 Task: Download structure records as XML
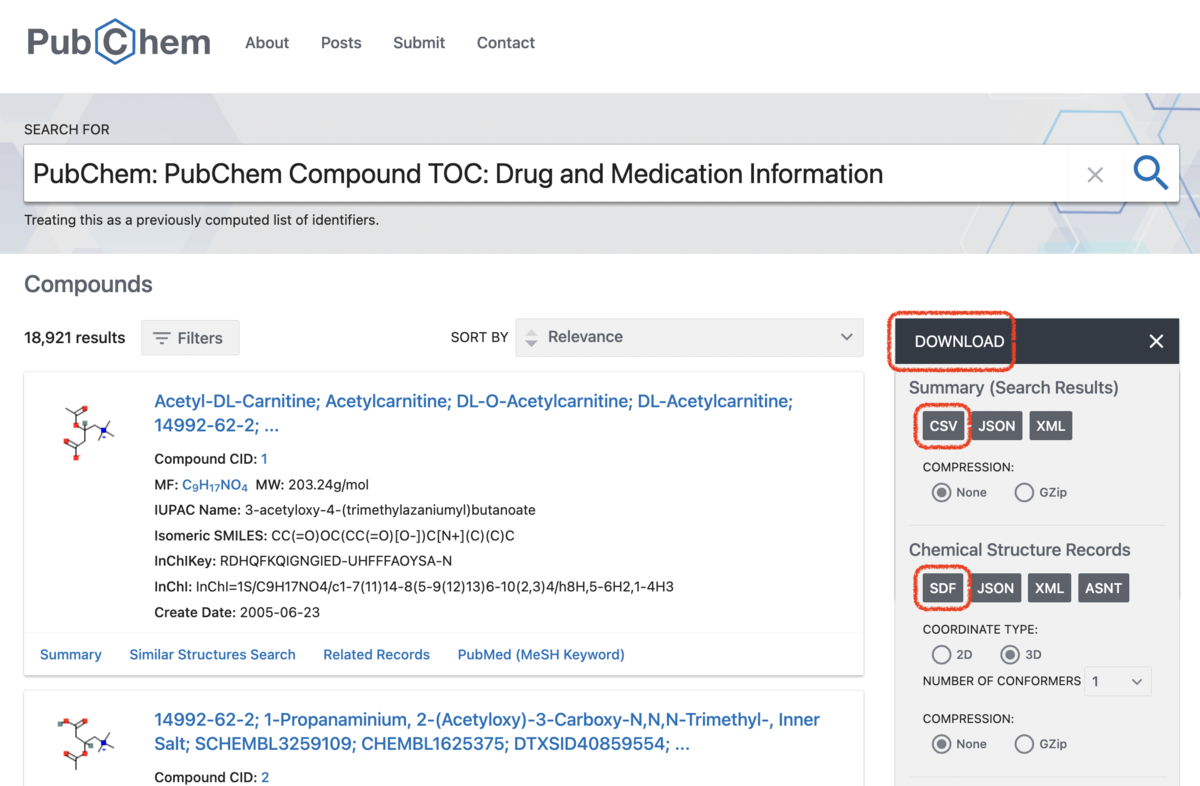pos(1049,588)
